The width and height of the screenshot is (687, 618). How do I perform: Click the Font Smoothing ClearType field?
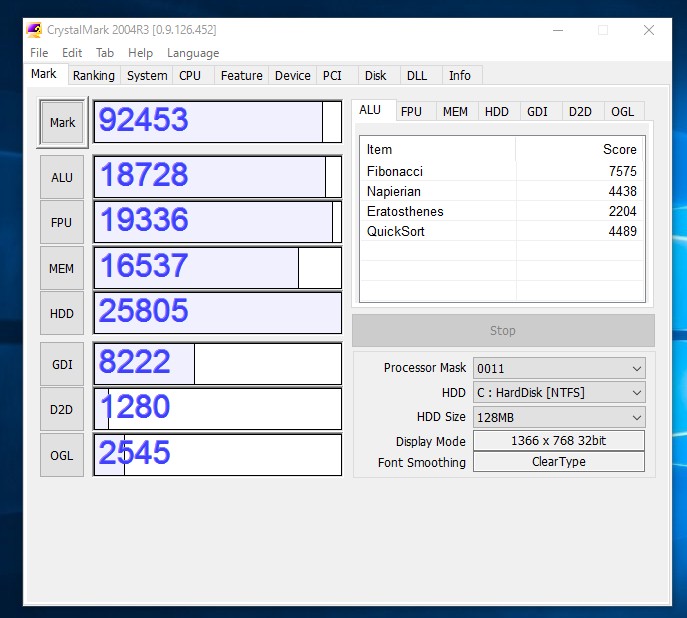(x=559, y=462)
